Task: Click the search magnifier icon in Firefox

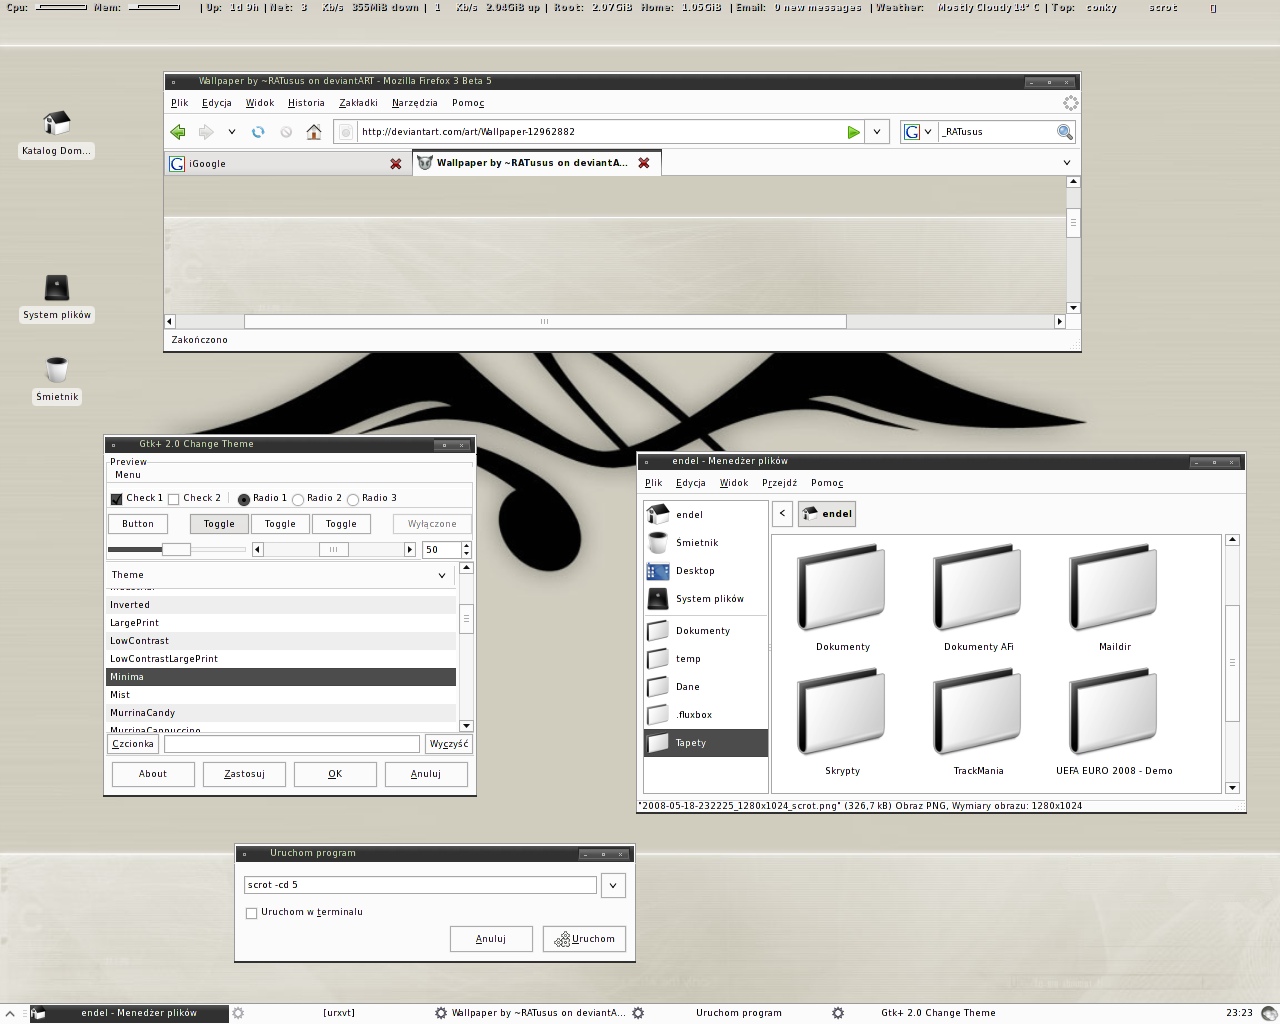Action: point(1065,132)
